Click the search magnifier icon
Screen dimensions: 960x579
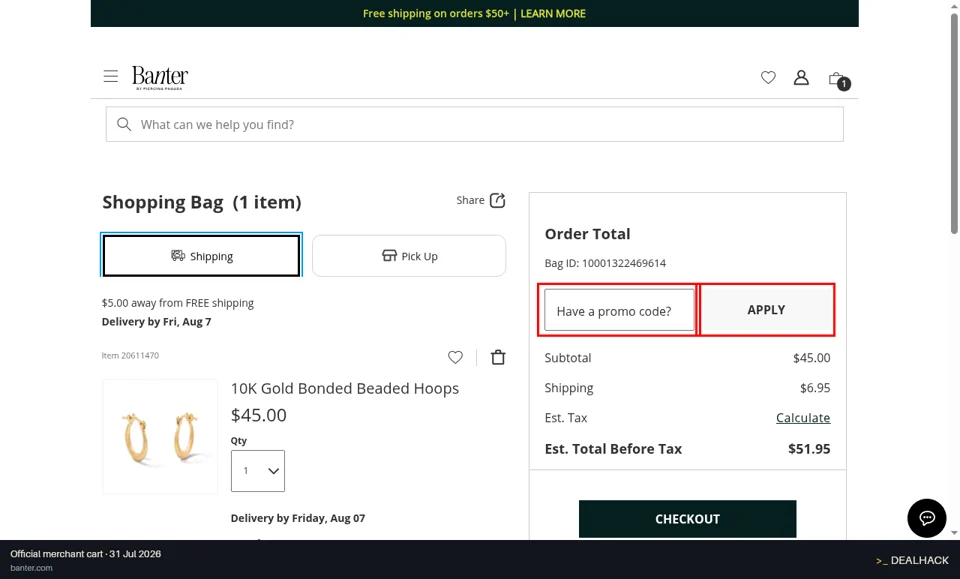click(x=124, y=124)
